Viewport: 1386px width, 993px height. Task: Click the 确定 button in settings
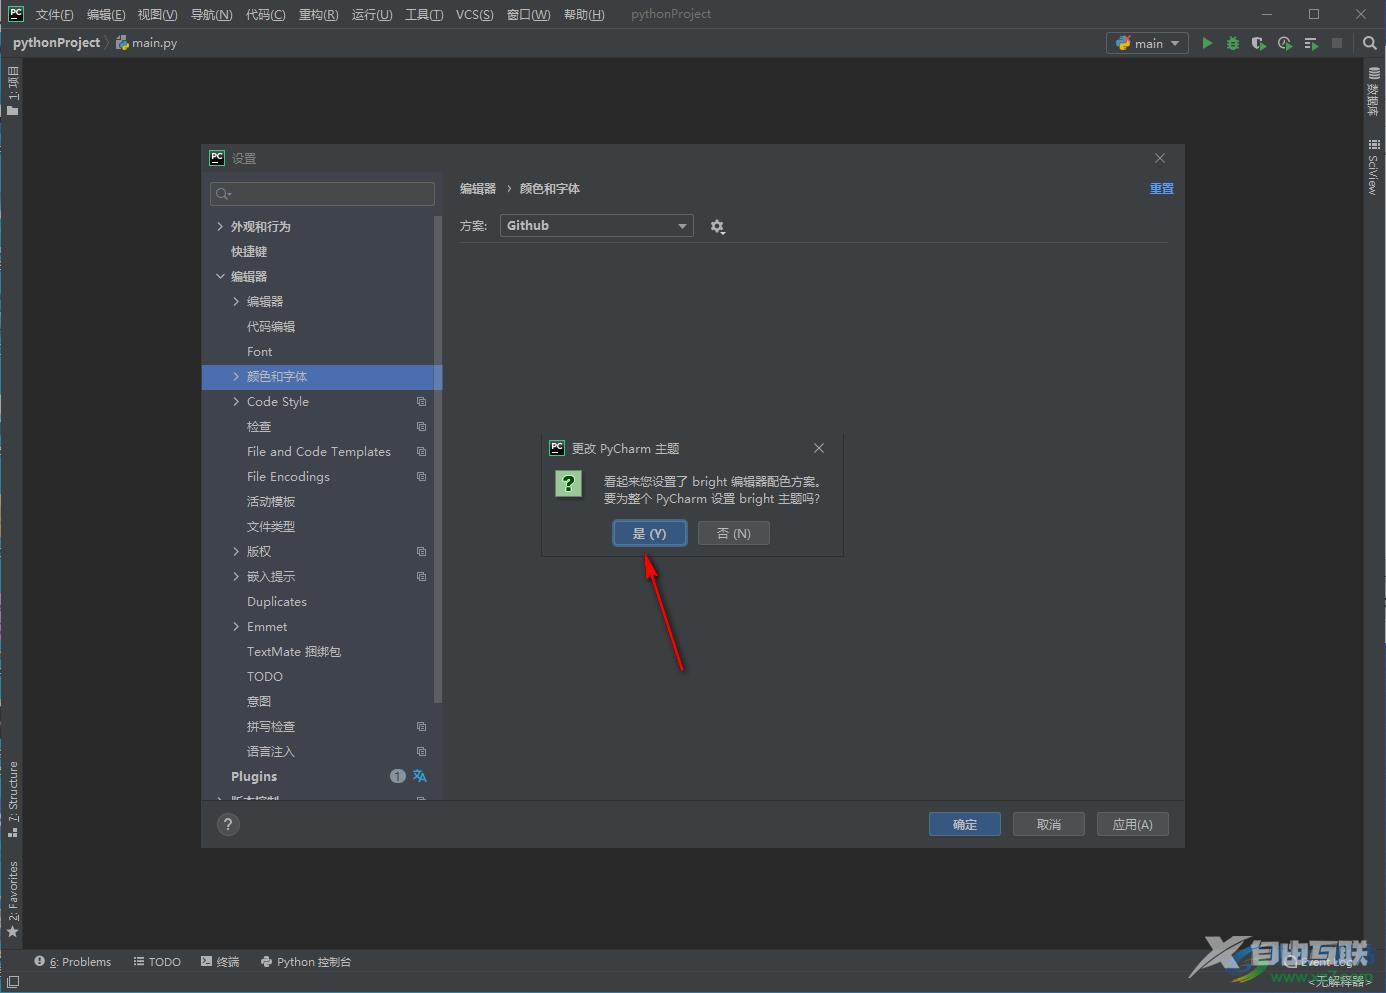(965, 824)
